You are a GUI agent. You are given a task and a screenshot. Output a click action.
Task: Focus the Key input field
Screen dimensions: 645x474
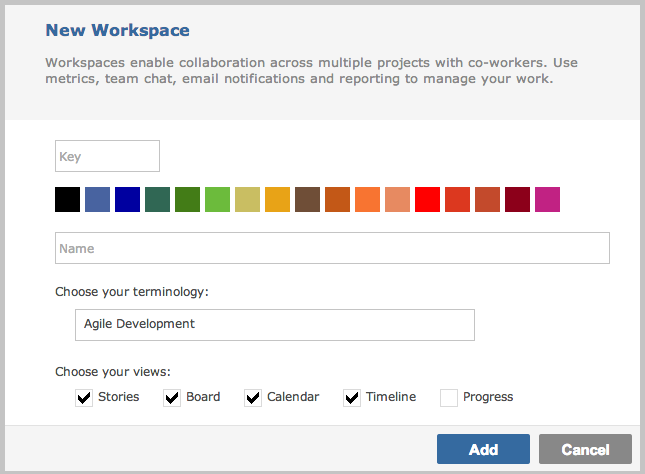[x=107, y=156]
